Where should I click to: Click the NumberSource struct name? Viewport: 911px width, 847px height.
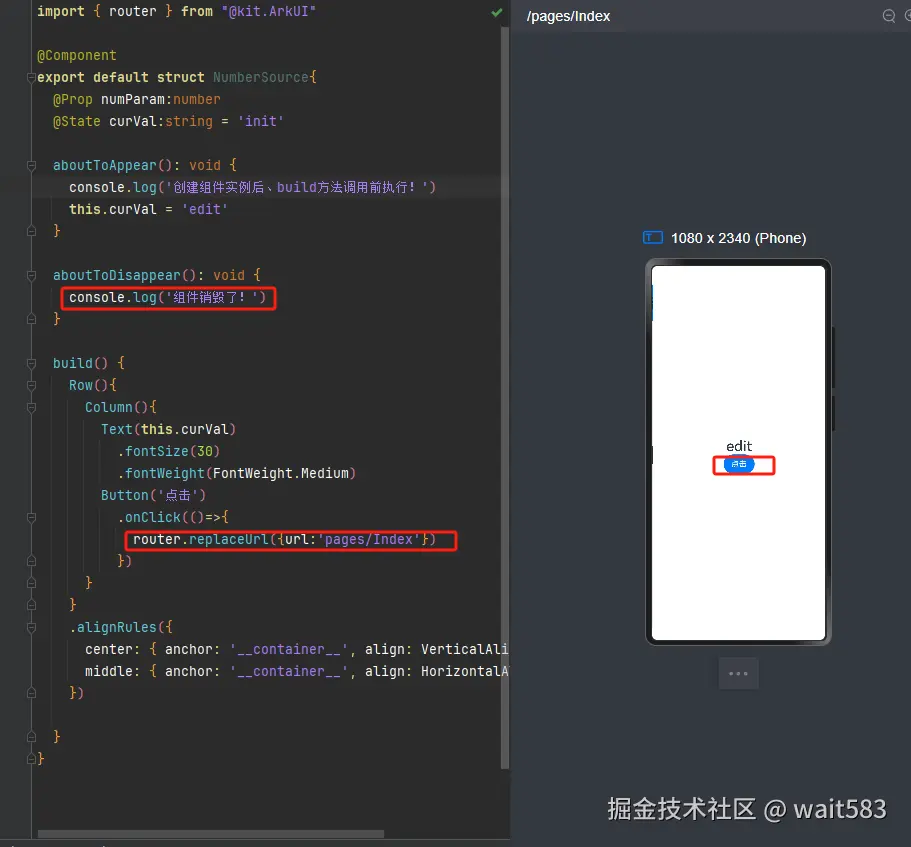(x=260, y=77)
